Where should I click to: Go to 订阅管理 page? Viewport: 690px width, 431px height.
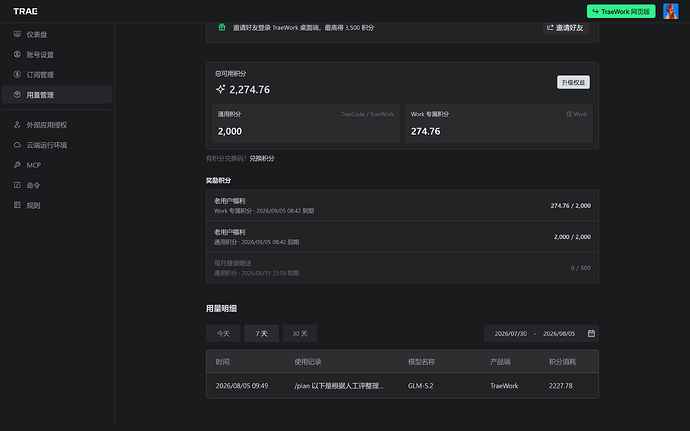click(x=57, y=75)
